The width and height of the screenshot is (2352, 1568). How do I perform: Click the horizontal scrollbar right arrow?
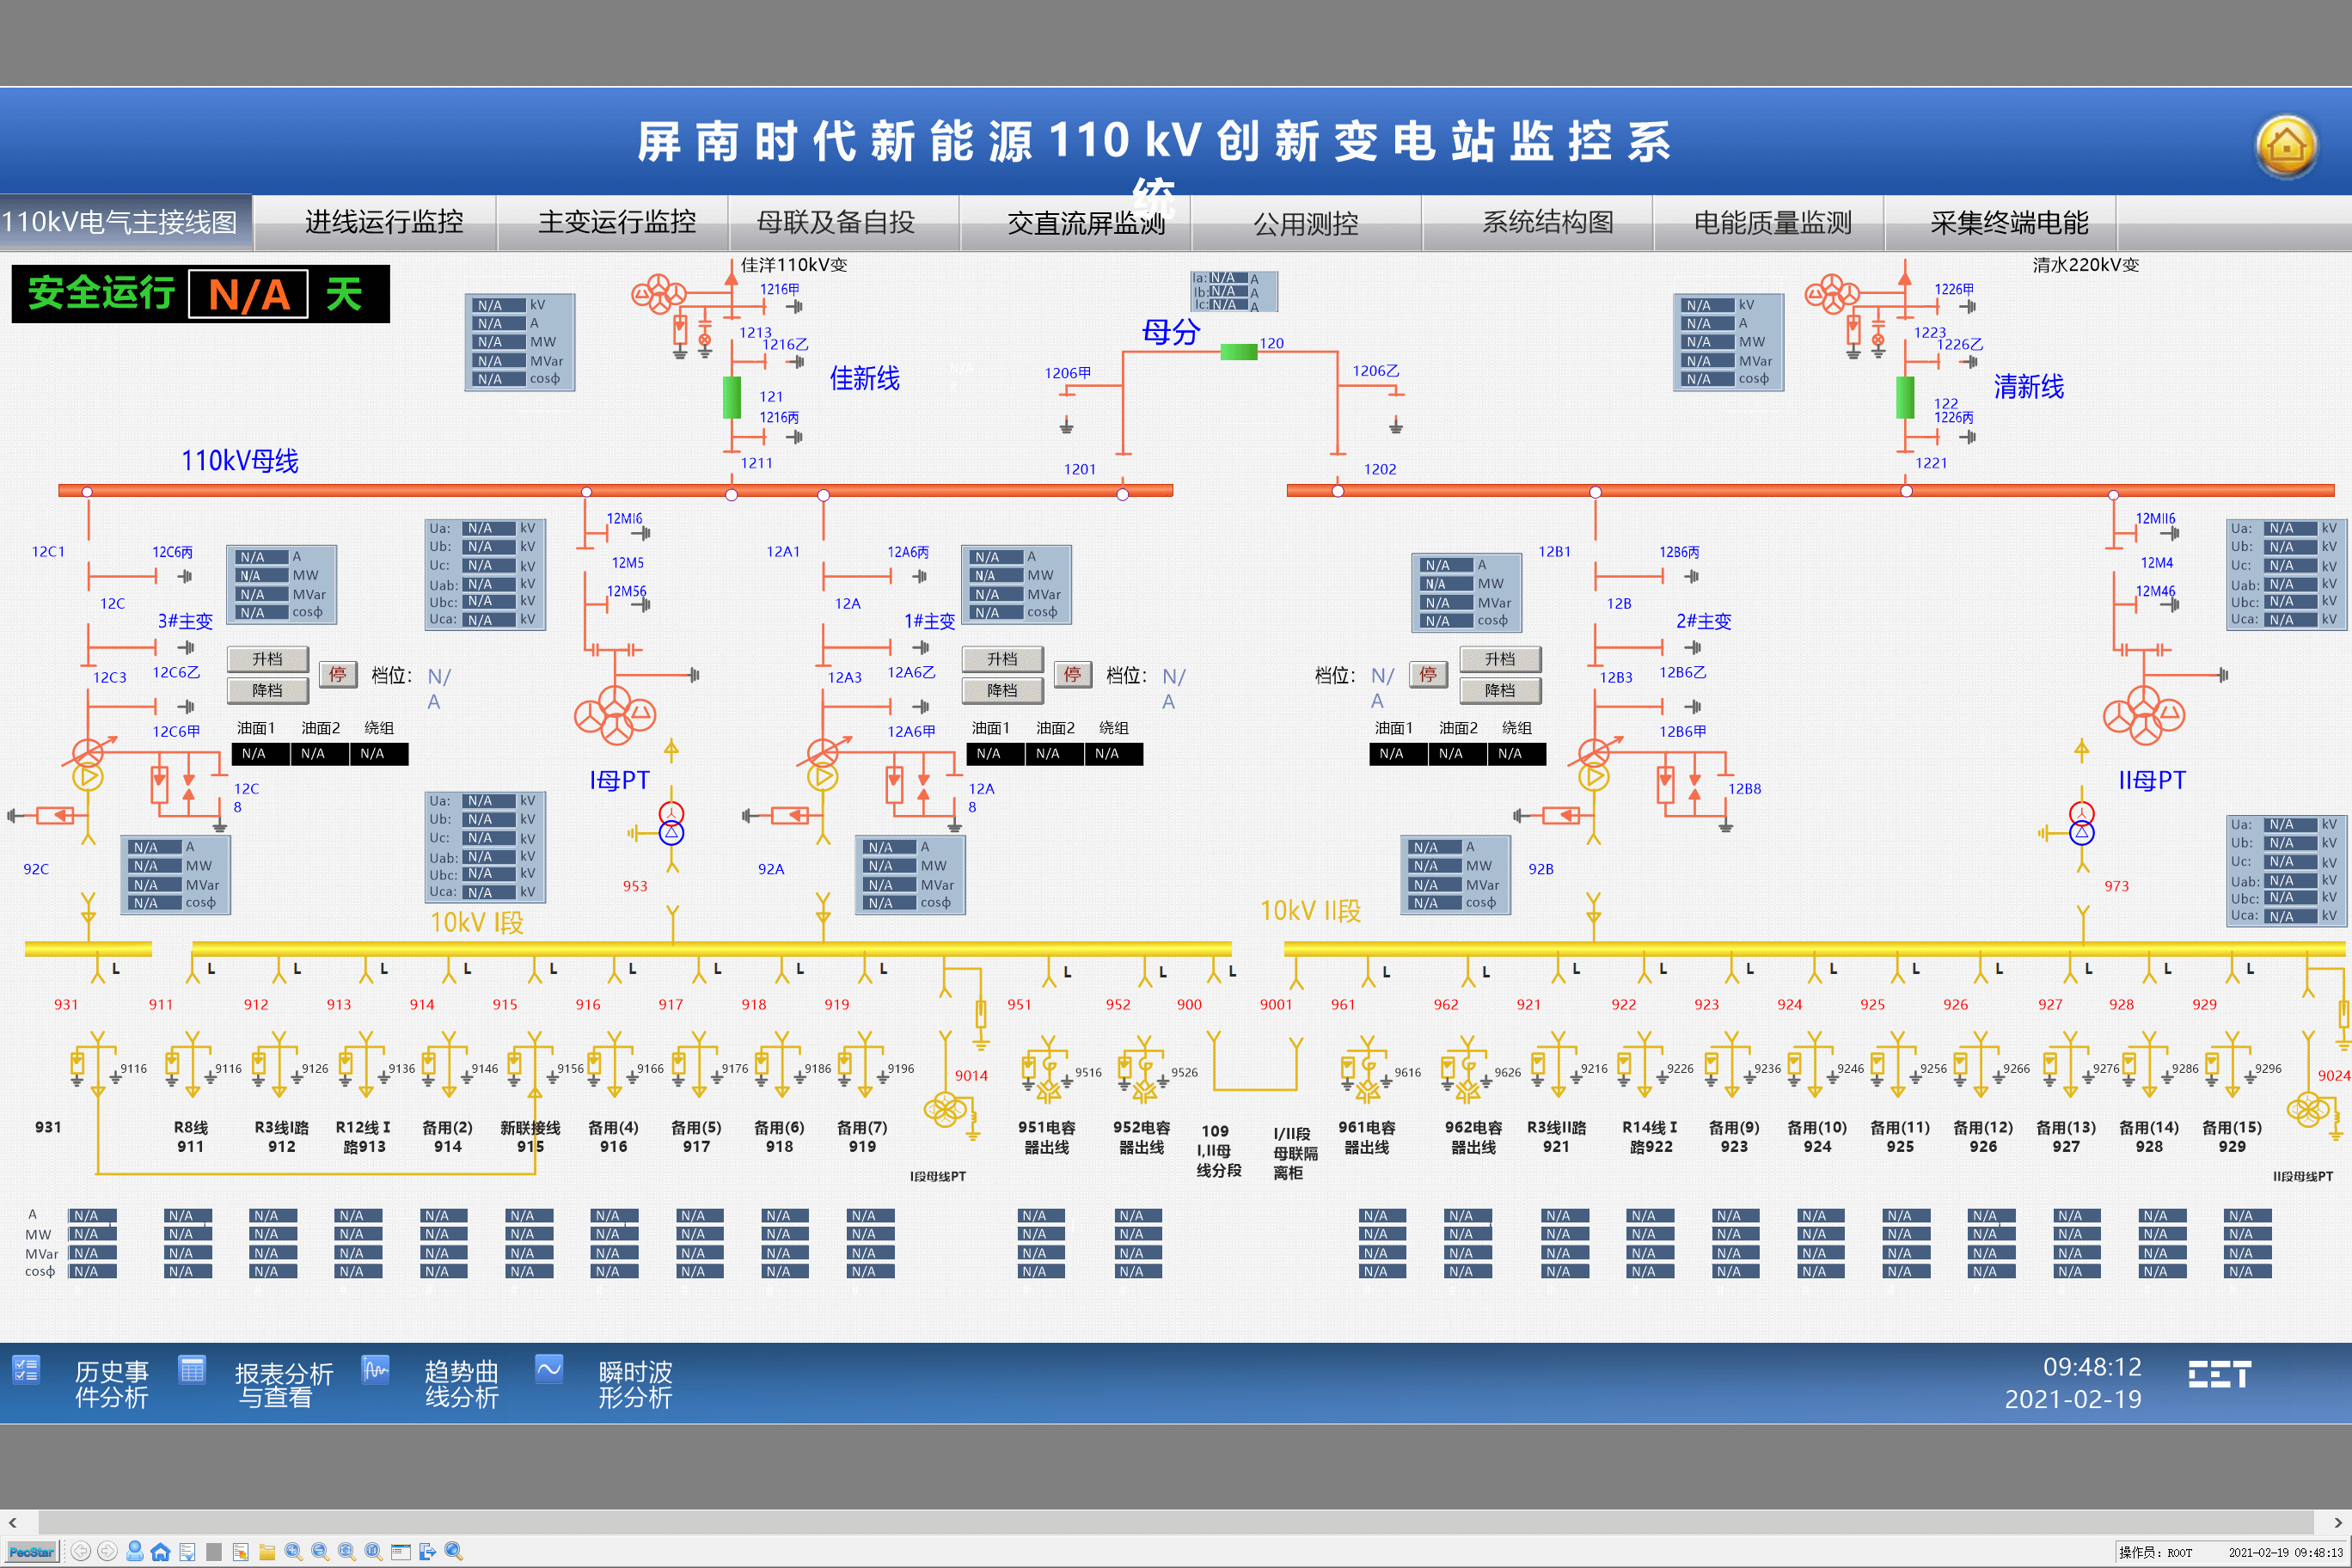coord(2338,1522)
